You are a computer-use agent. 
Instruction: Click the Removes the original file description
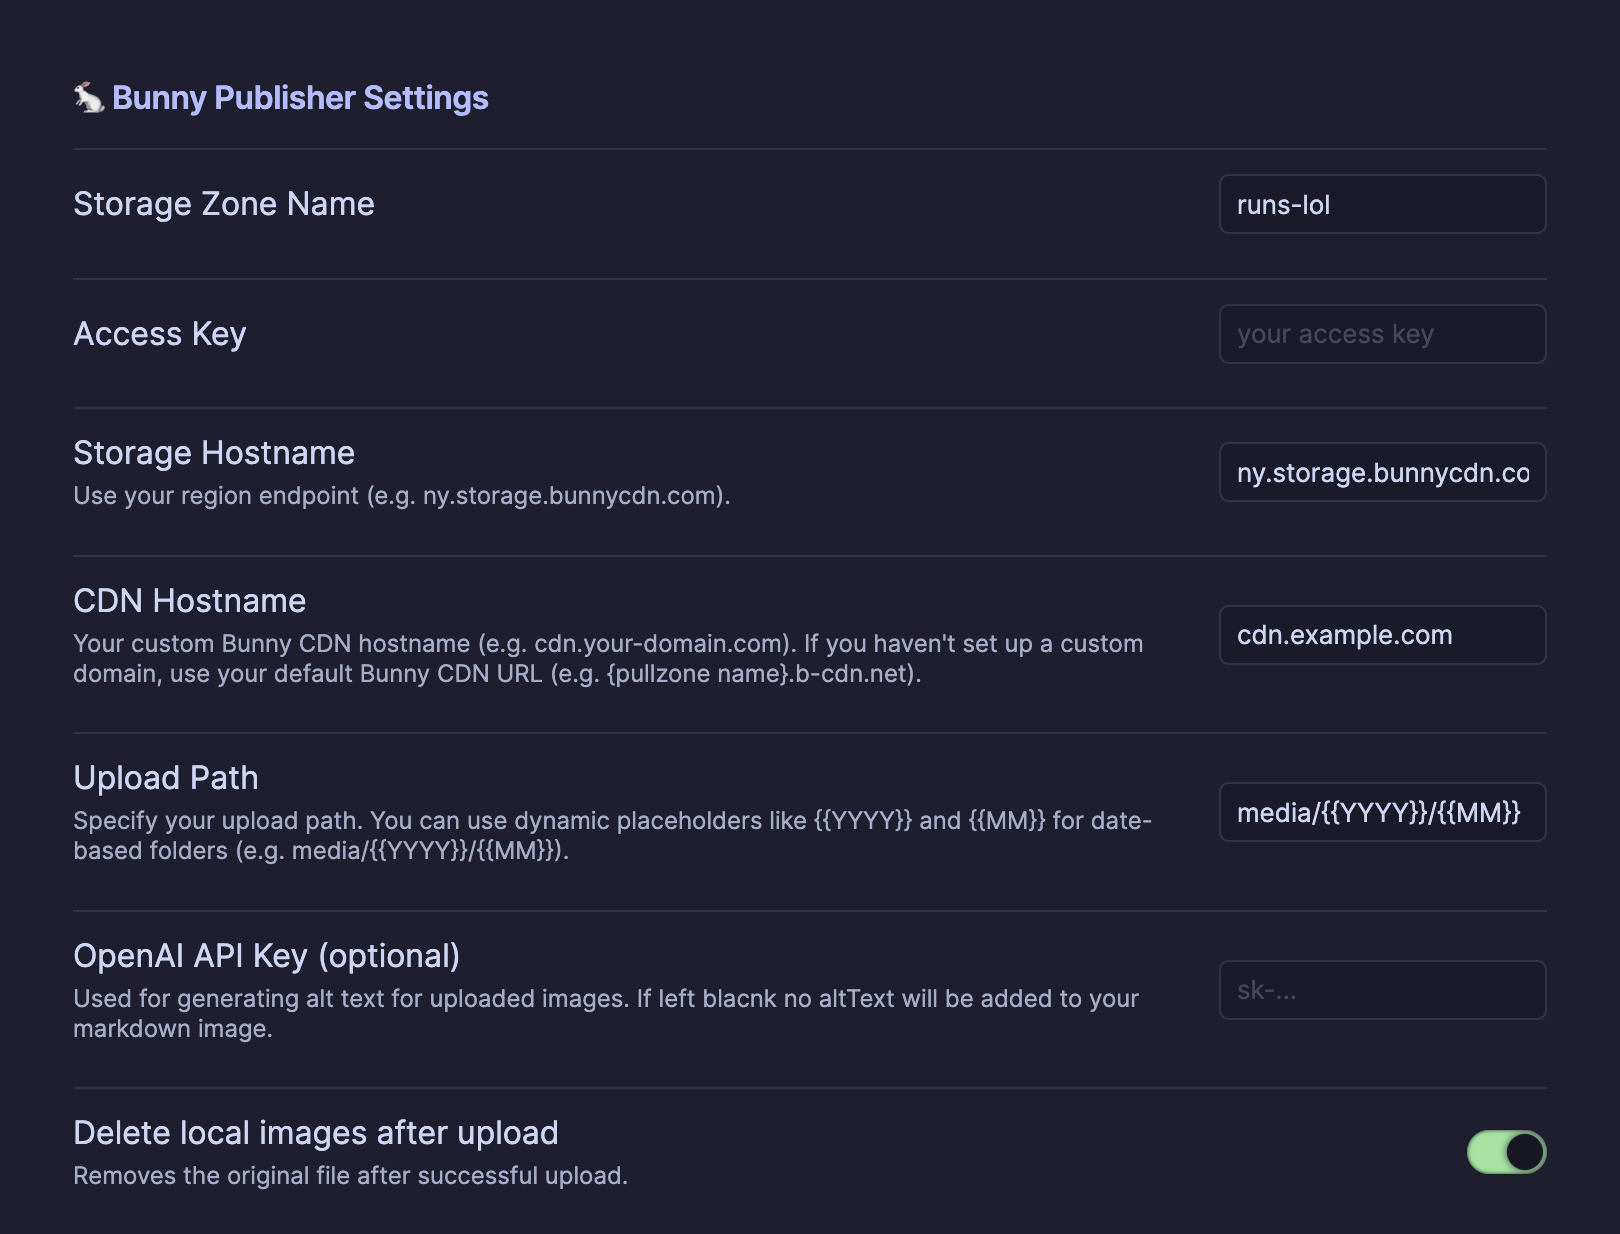[x=351, y=1176]
